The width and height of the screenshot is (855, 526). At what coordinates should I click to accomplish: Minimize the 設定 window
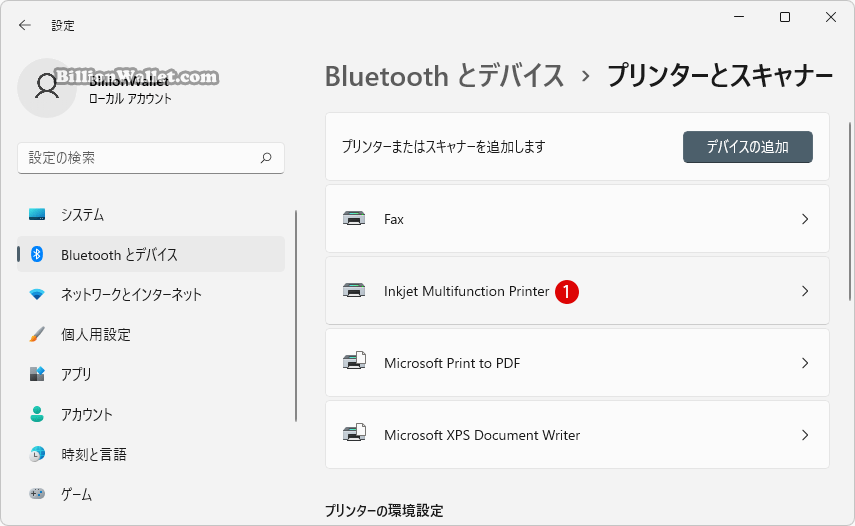pos(739,17)
